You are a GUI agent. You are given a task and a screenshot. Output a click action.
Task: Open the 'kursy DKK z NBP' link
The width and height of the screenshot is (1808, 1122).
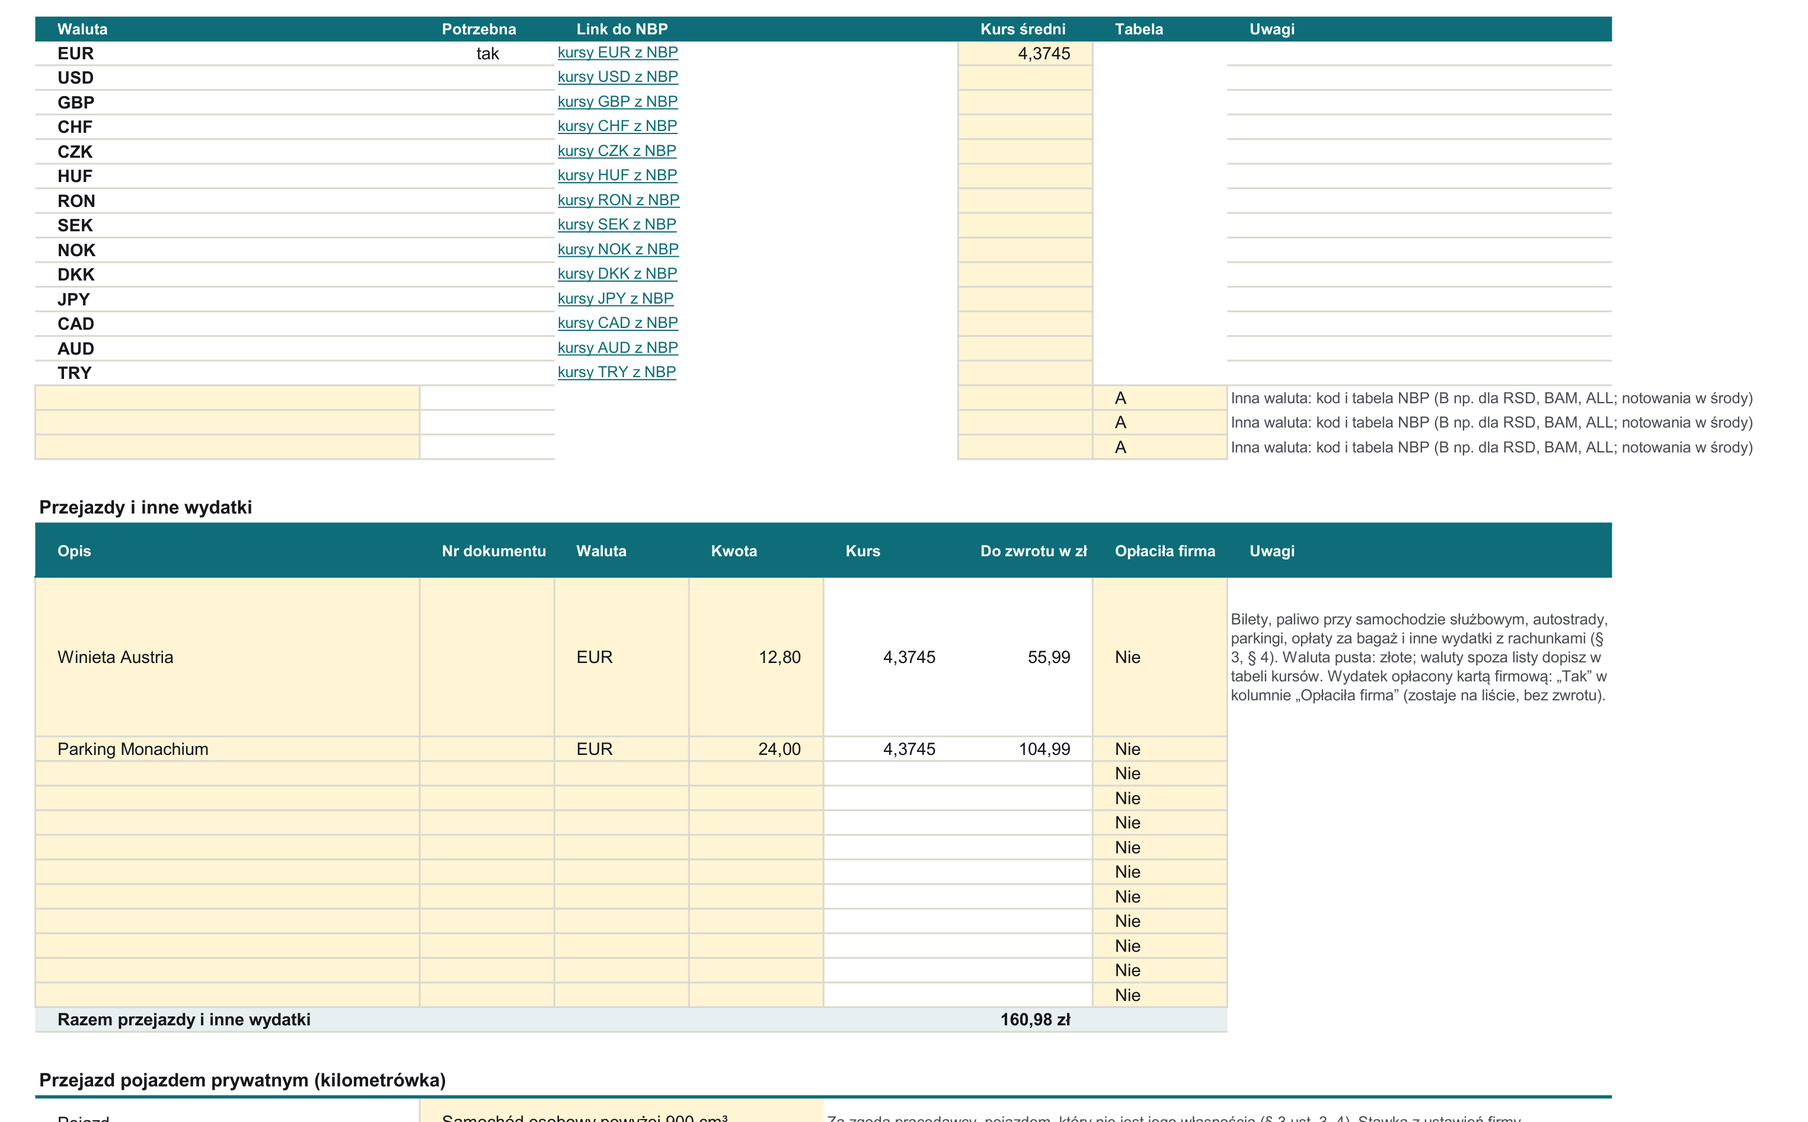617,274
